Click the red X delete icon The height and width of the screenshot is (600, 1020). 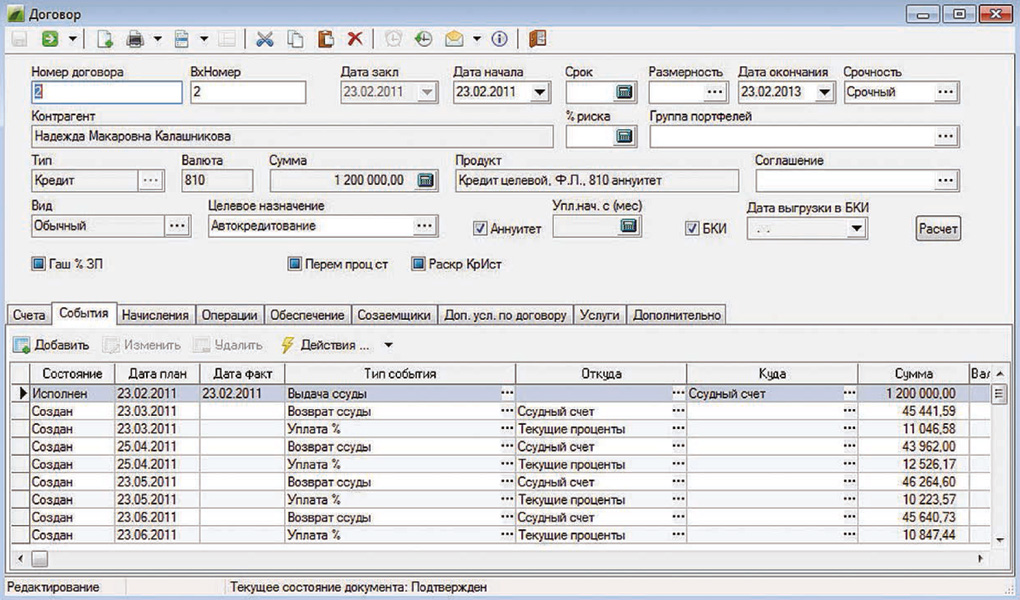(x=354, y=39)
